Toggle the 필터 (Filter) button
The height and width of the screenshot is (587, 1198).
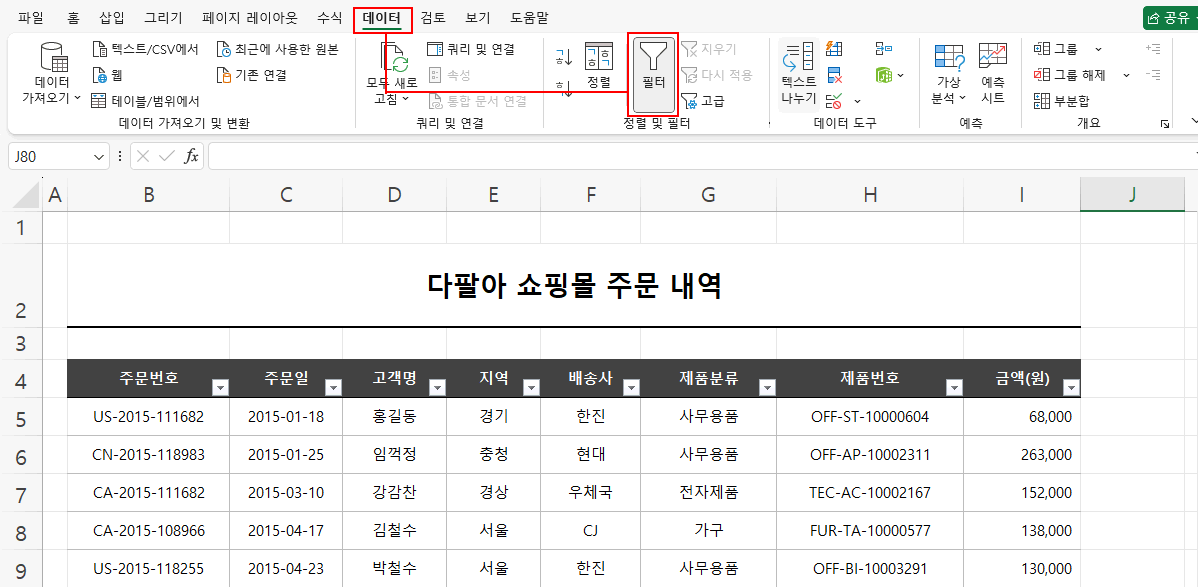point(654,73)
